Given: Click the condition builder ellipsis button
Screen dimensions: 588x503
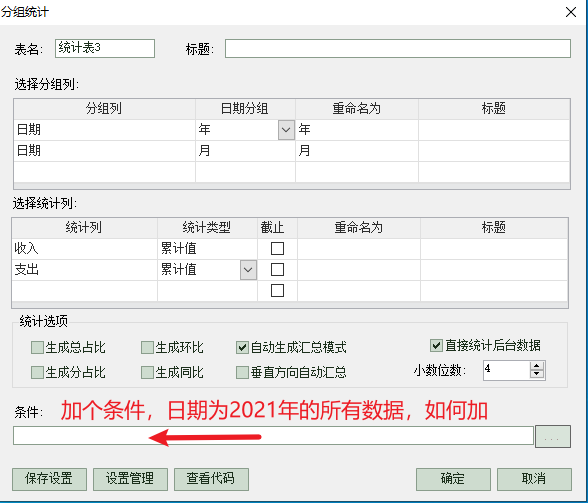Looking at the screenshot, I should 553,437.
